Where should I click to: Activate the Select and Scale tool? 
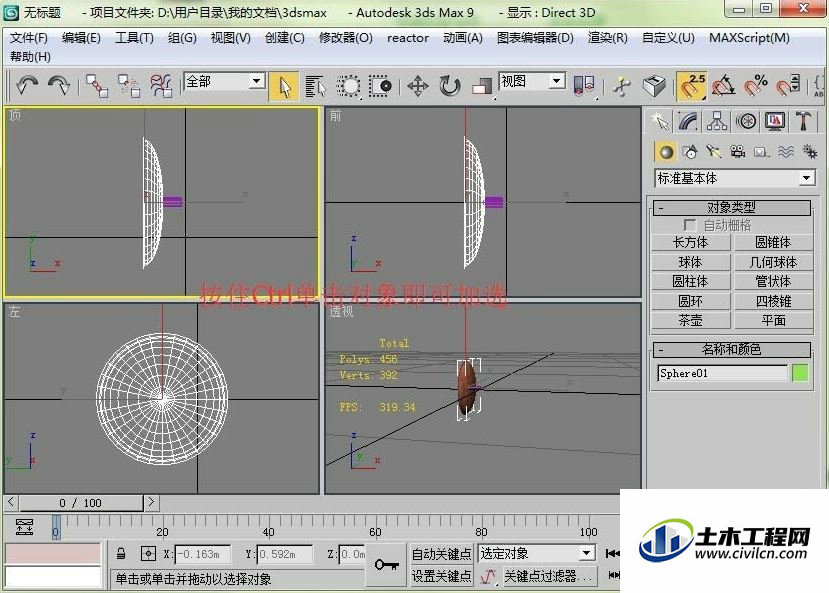(x=482, y=86)
